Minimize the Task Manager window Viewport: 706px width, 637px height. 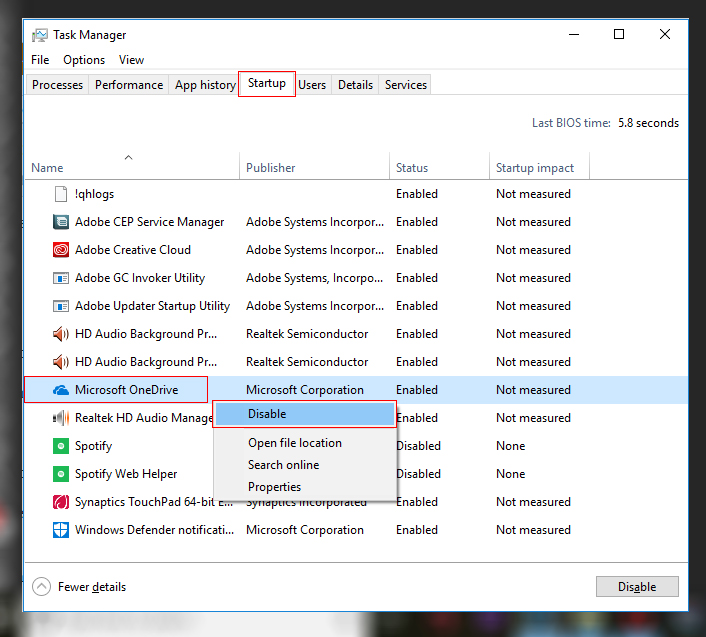click(574, 35)
